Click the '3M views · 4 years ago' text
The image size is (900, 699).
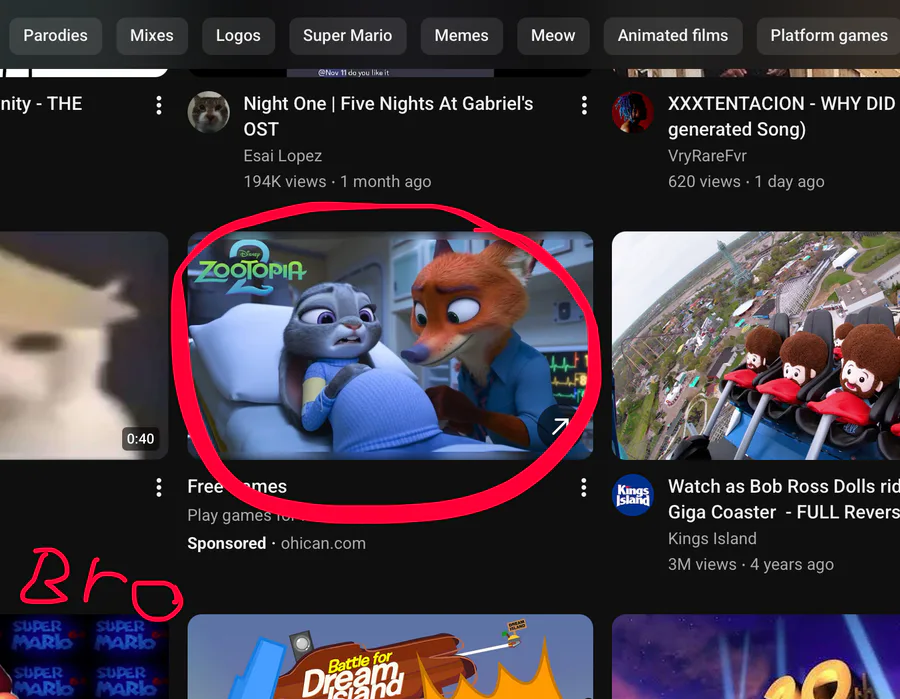click(750, 564)
